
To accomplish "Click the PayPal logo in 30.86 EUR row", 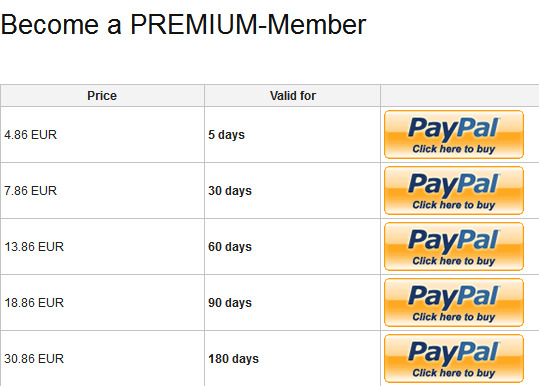I will click(x=454, y=353).
